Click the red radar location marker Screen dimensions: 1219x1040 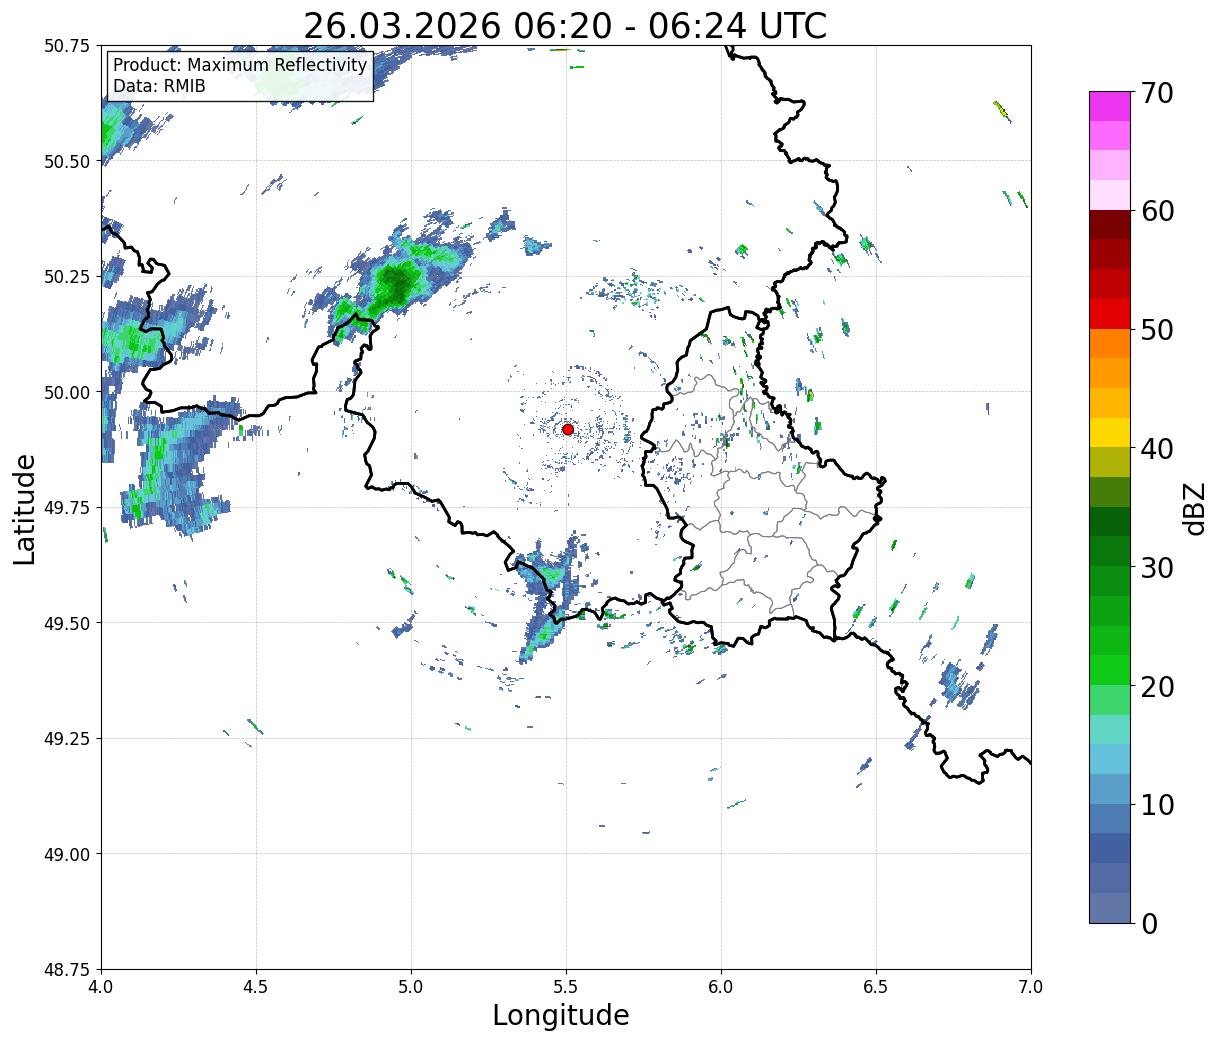coord(568,429)
